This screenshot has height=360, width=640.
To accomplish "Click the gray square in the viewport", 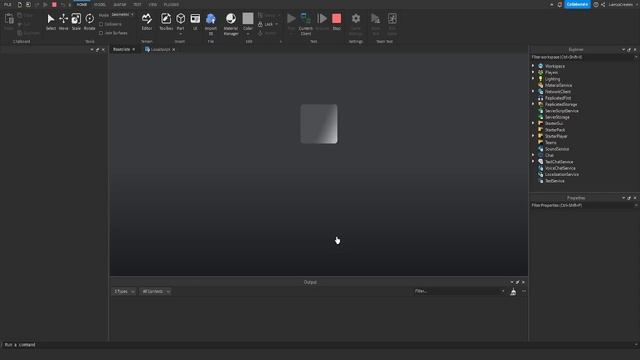I will (x=319, y=124).
